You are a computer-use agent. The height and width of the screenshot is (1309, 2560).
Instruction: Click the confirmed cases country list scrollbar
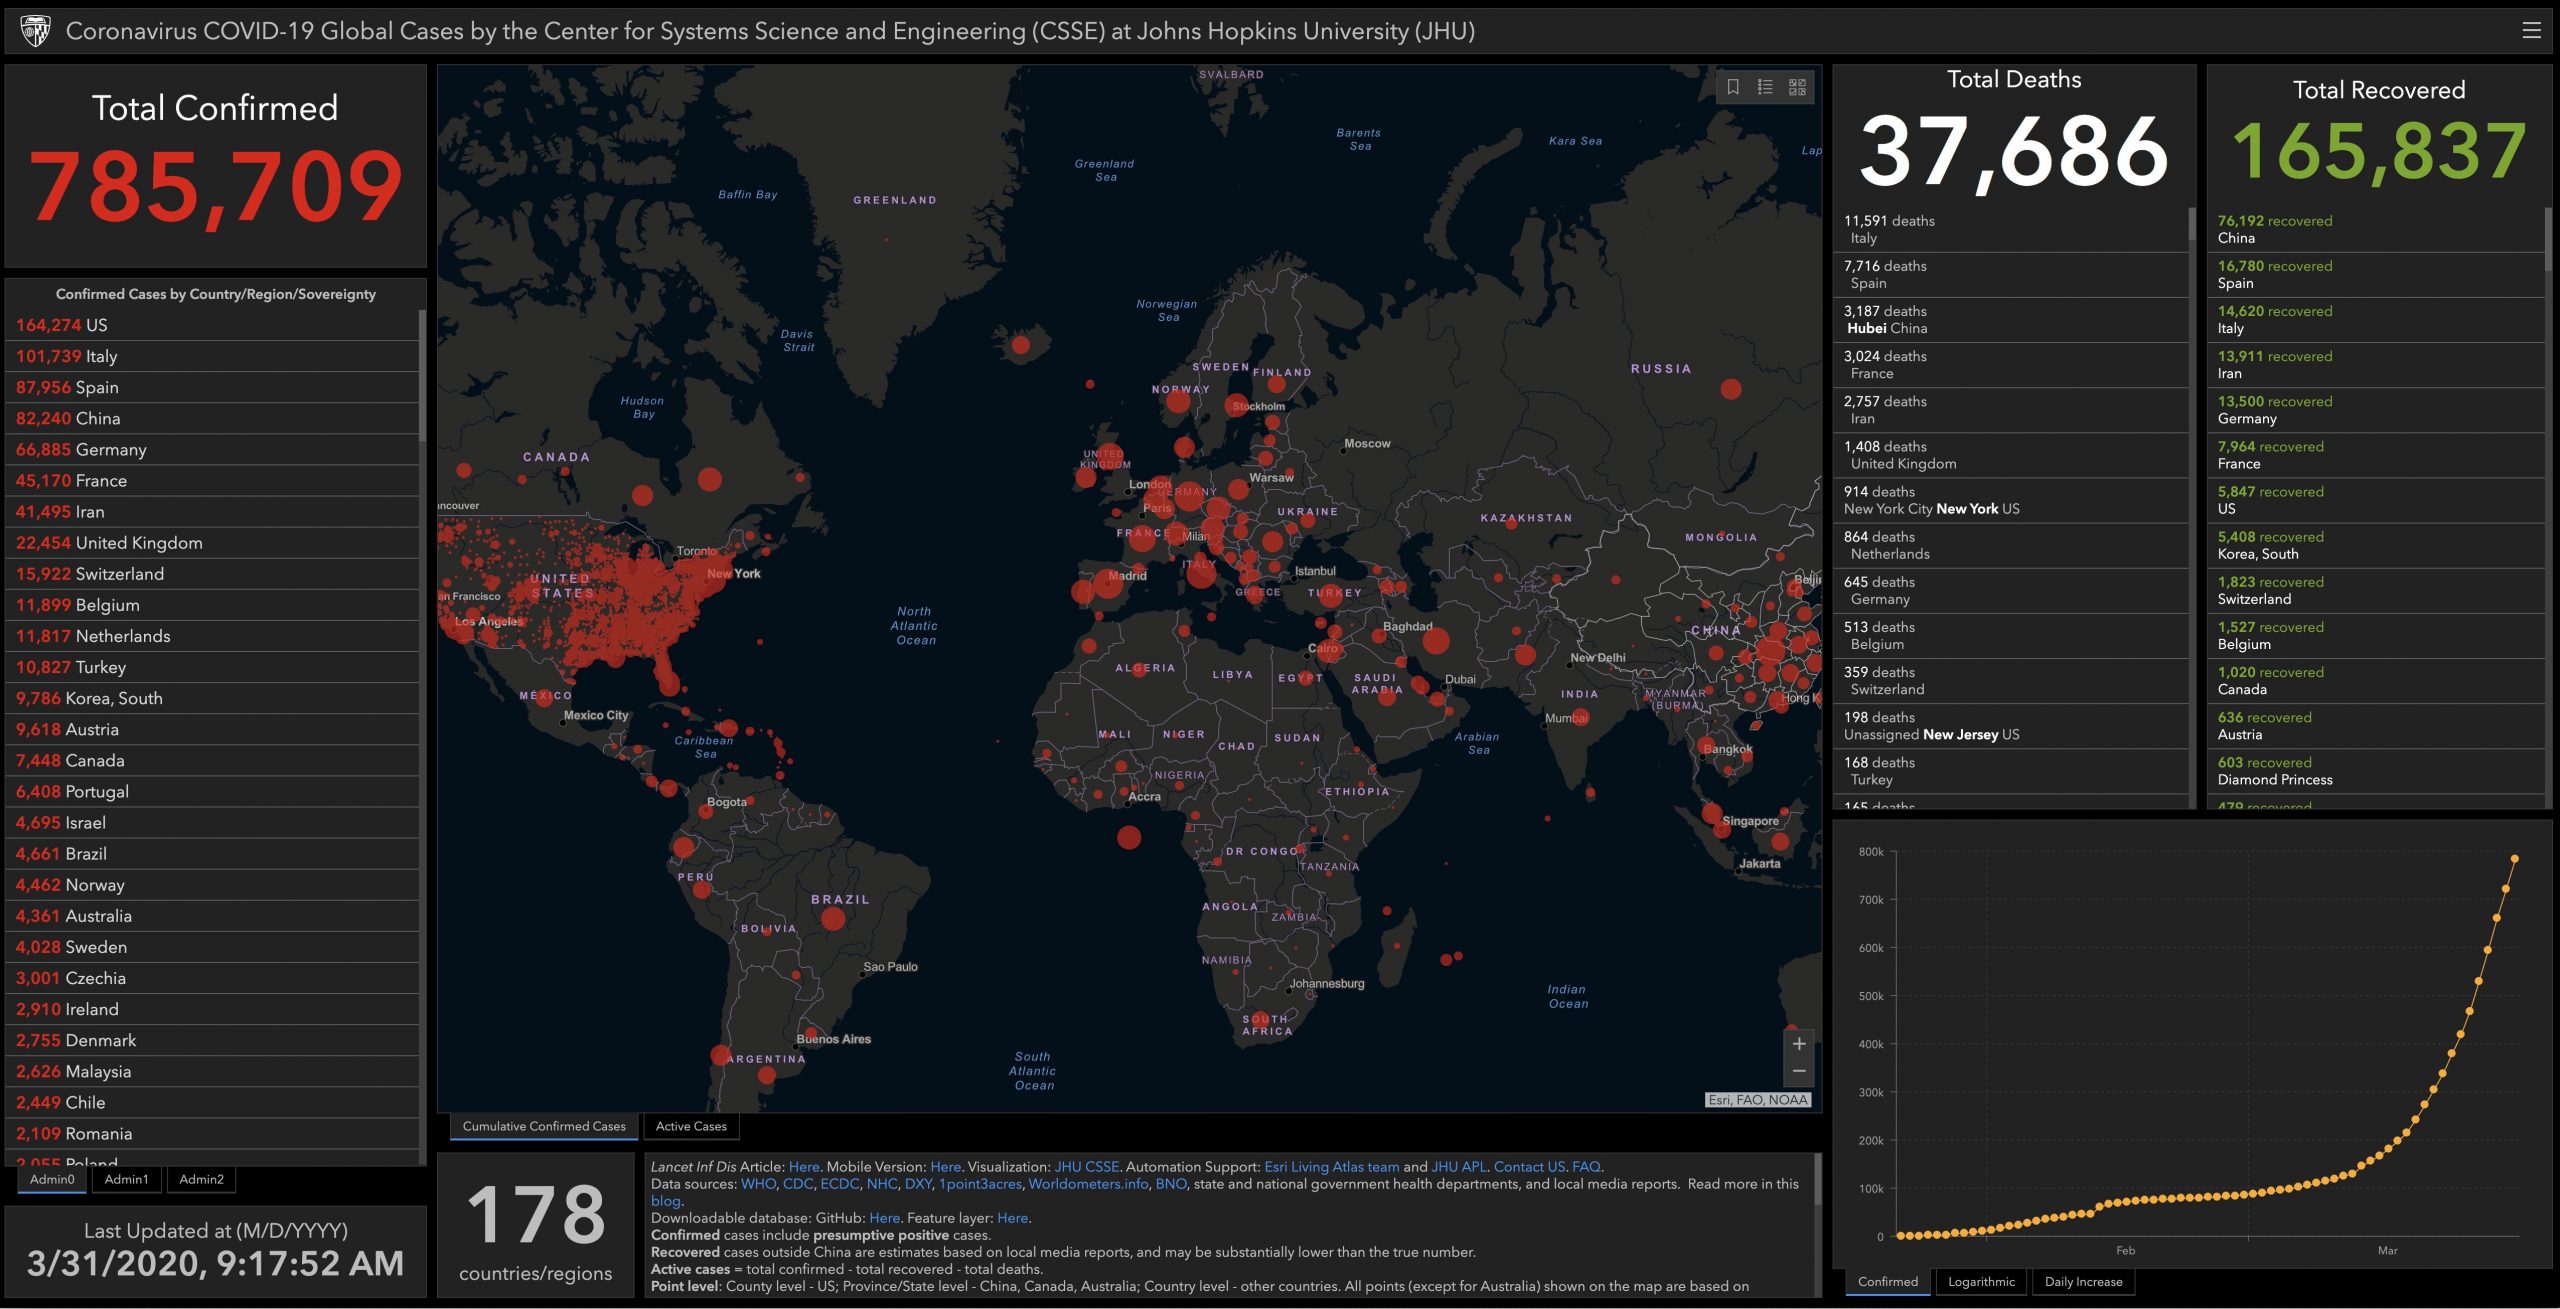tap(422, 375)
